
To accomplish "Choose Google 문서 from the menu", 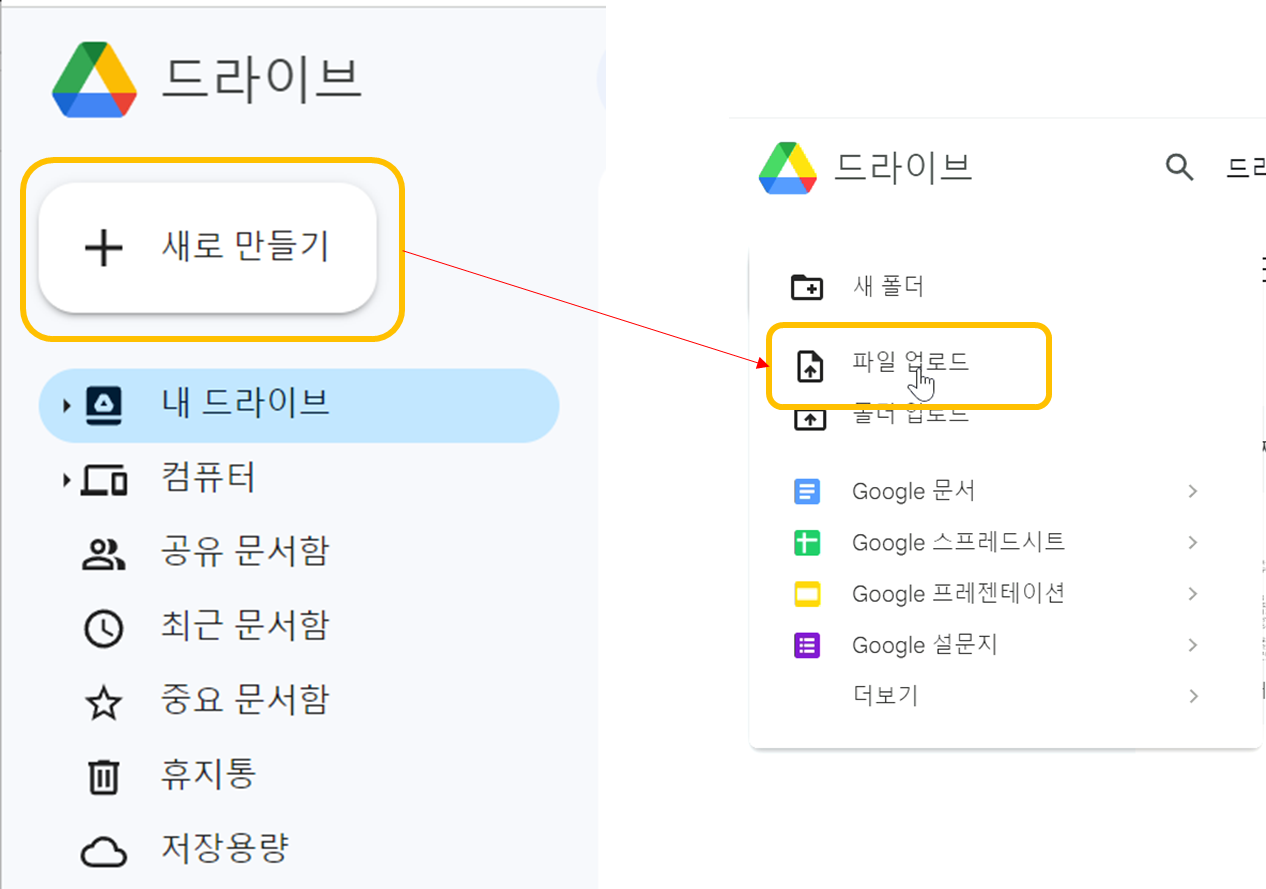I will click(x=913, y=491).
